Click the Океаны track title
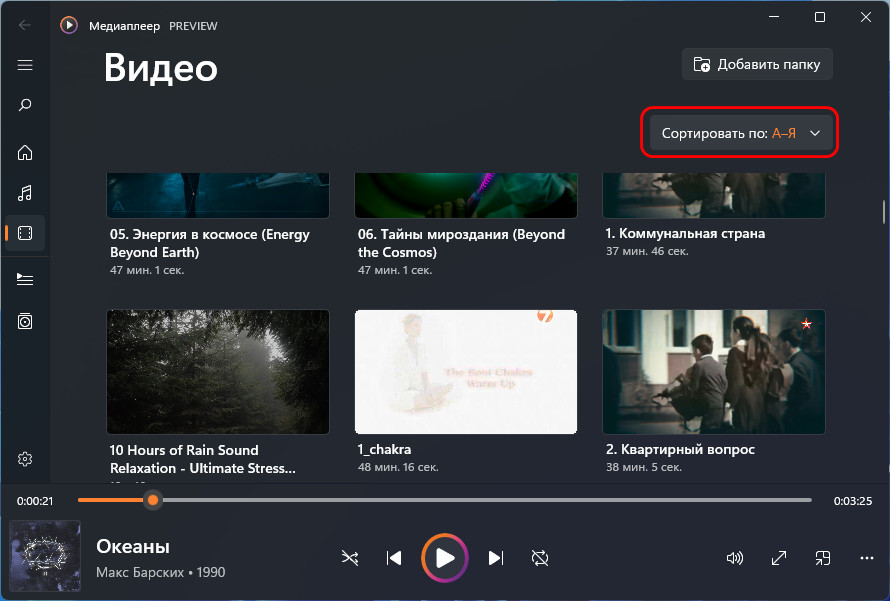This screenshot has height=601, width=890. tap(133, 546)
